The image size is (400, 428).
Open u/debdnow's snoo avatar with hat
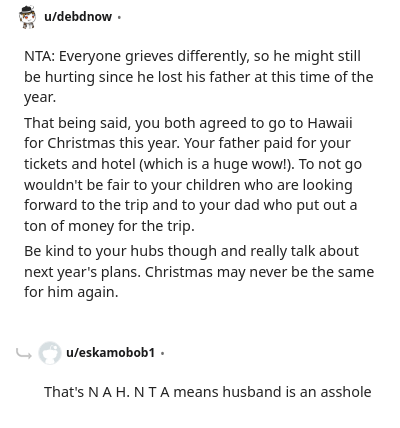[27, 17]
